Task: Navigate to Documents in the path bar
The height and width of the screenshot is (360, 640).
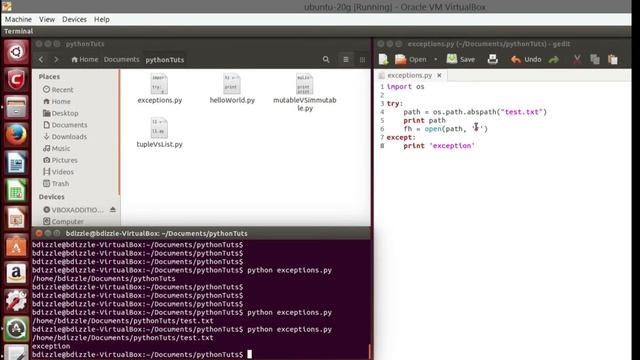Action: (x=121, y=60)
